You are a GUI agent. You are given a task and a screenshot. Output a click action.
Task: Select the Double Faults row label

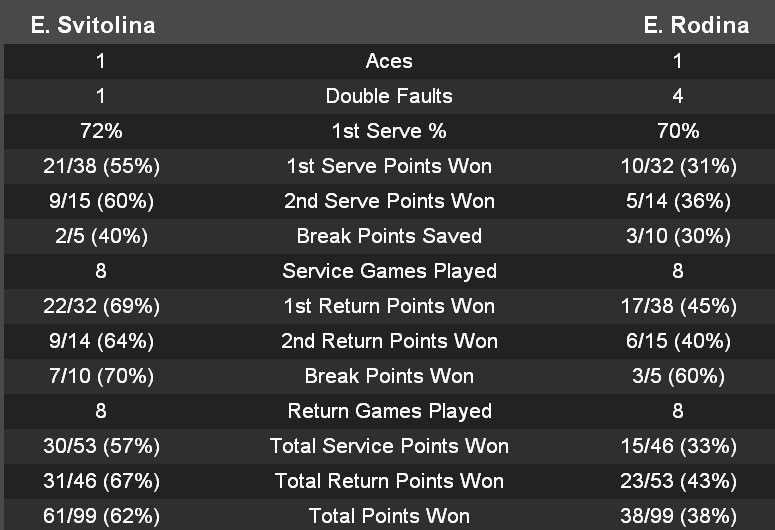pyautogui.click(x=389, y=96)
